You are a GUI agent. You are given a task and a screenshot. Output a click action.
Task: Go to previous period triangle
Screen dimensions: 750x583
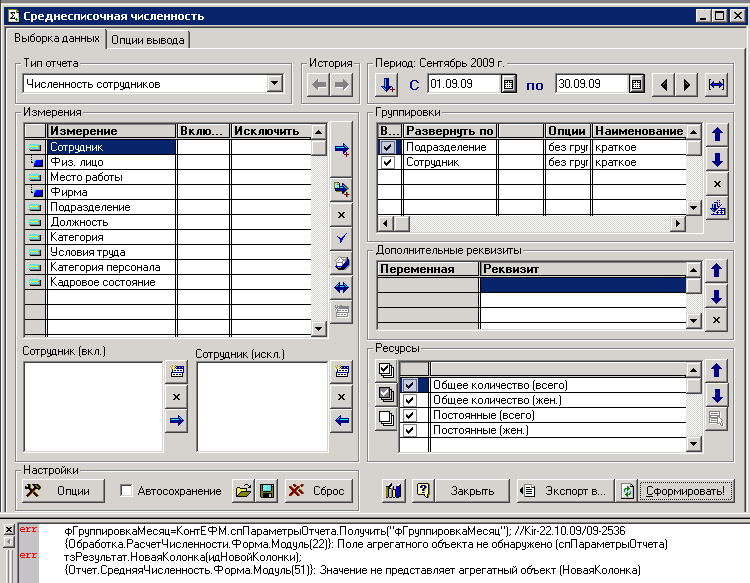pos(663,85)
